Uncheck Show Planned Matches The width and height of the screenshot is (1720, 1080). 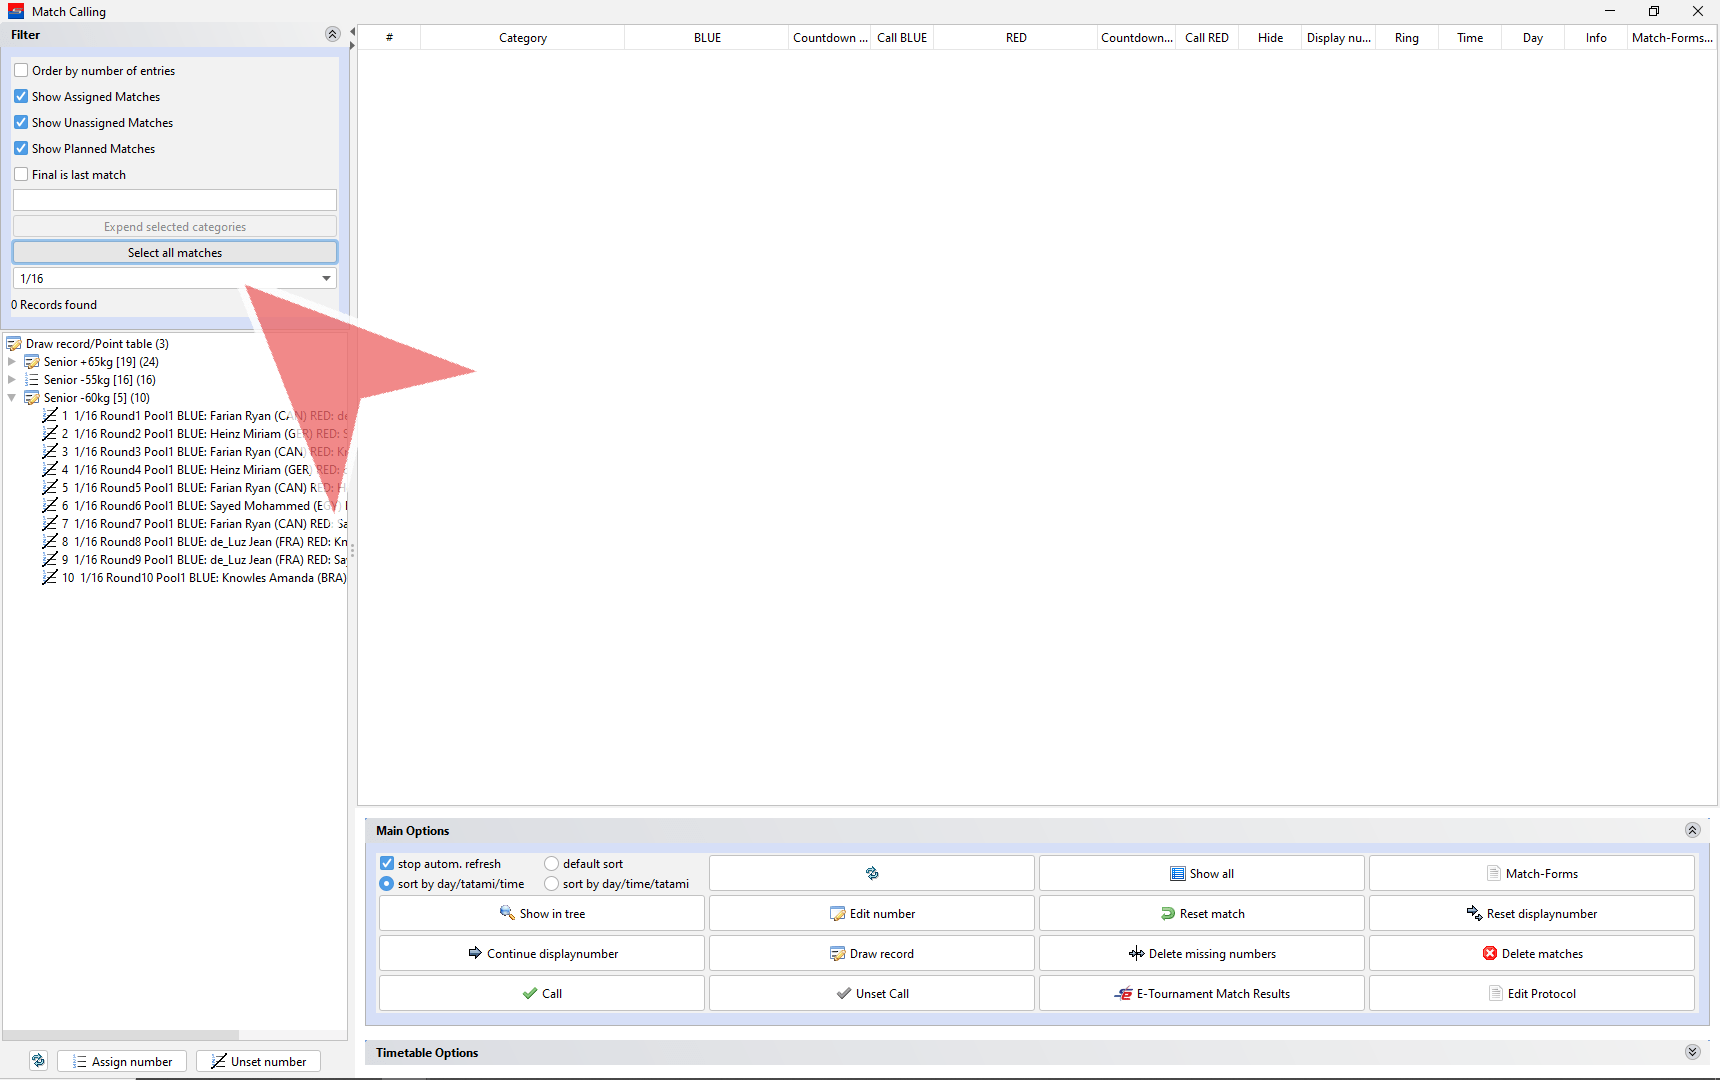pos(21,149)
